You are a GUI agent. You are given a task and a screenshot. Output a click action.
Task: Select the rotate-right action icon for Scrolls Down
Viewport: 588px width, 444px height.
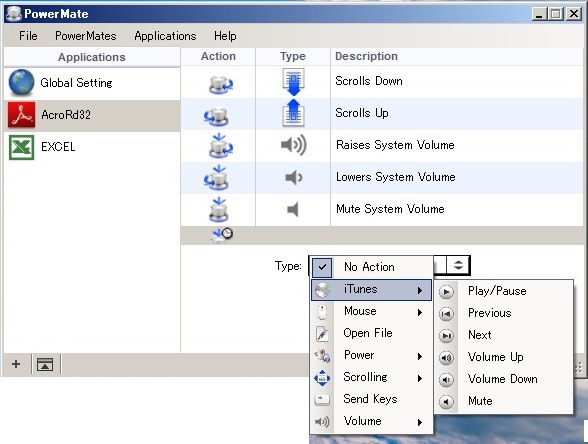click(x=220, y=84)
